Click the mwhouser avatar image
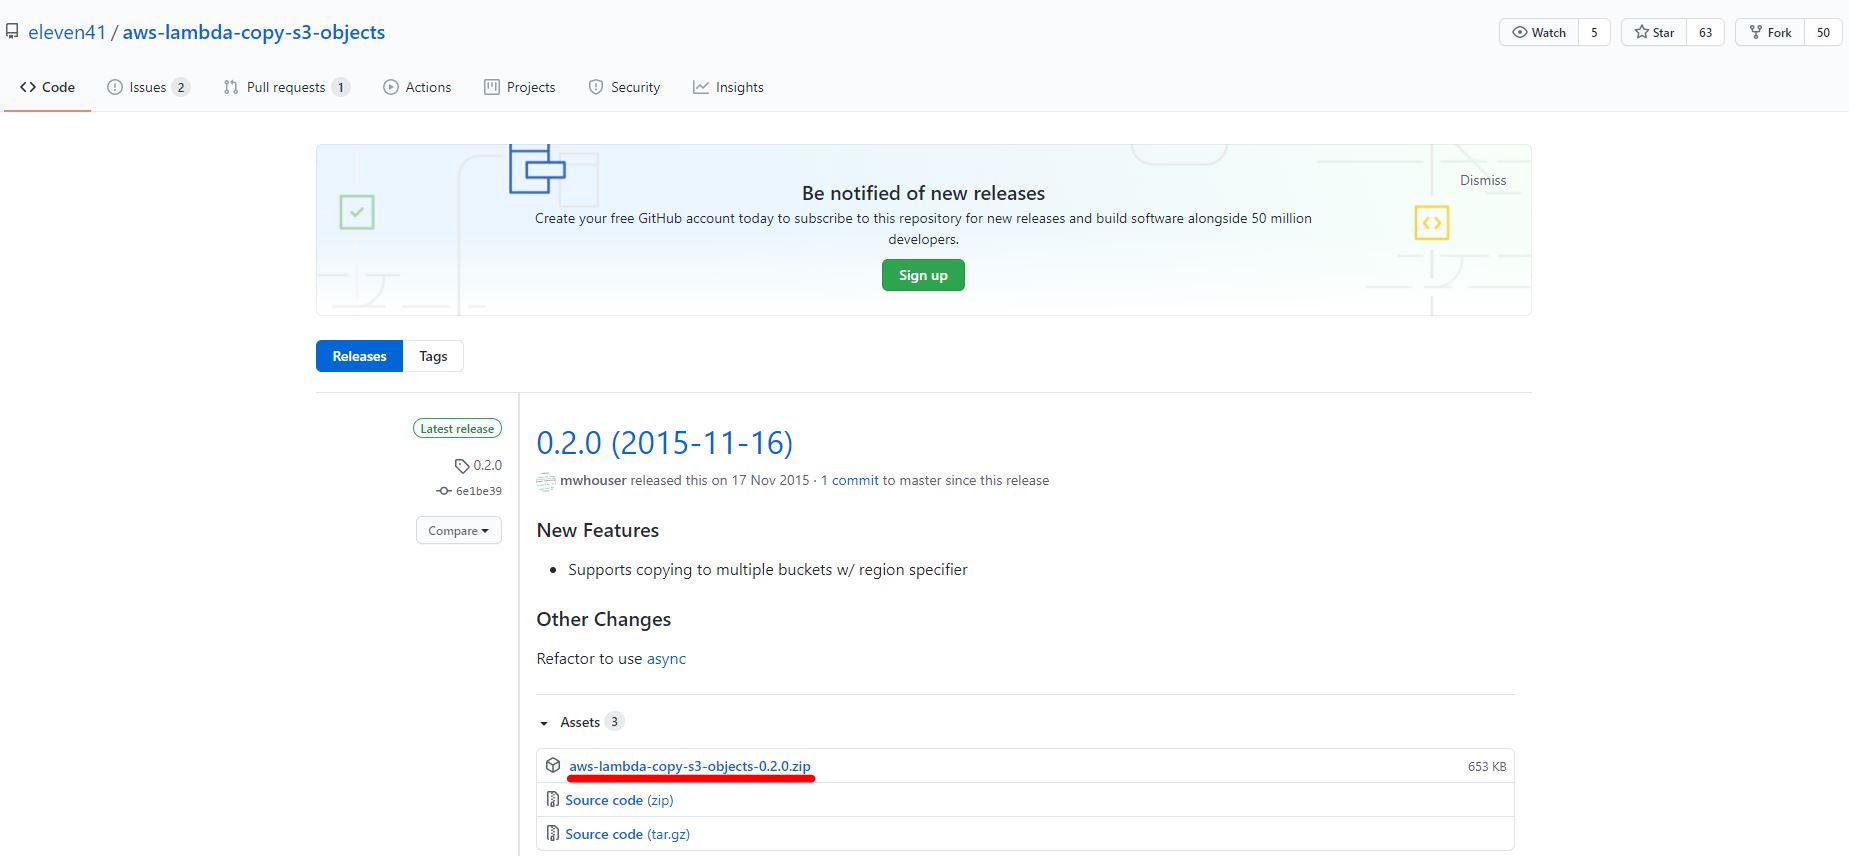Image resolution: width=1849 pixels, height=856 pixels. [546, 481]
